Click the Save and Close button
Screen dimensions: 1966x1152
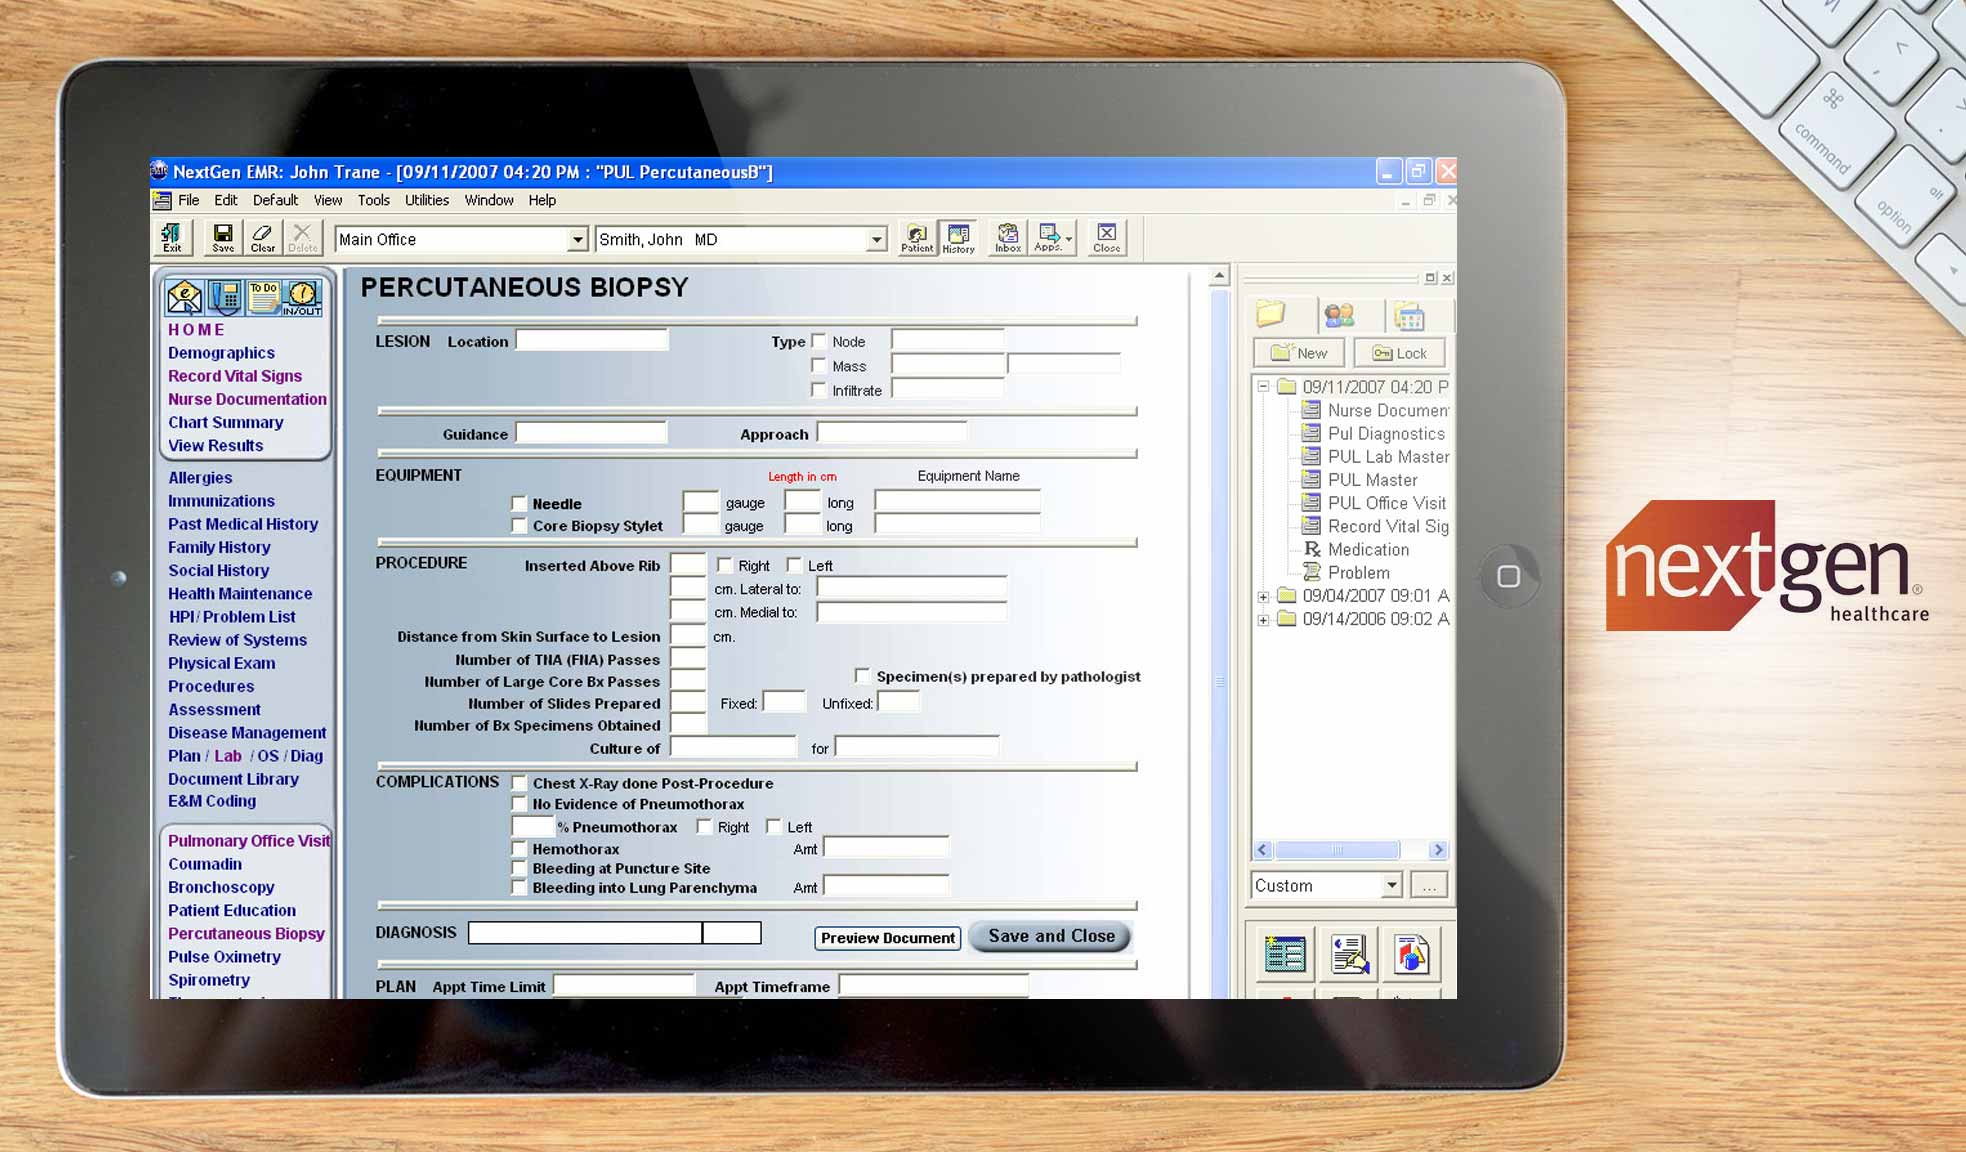1049,936
